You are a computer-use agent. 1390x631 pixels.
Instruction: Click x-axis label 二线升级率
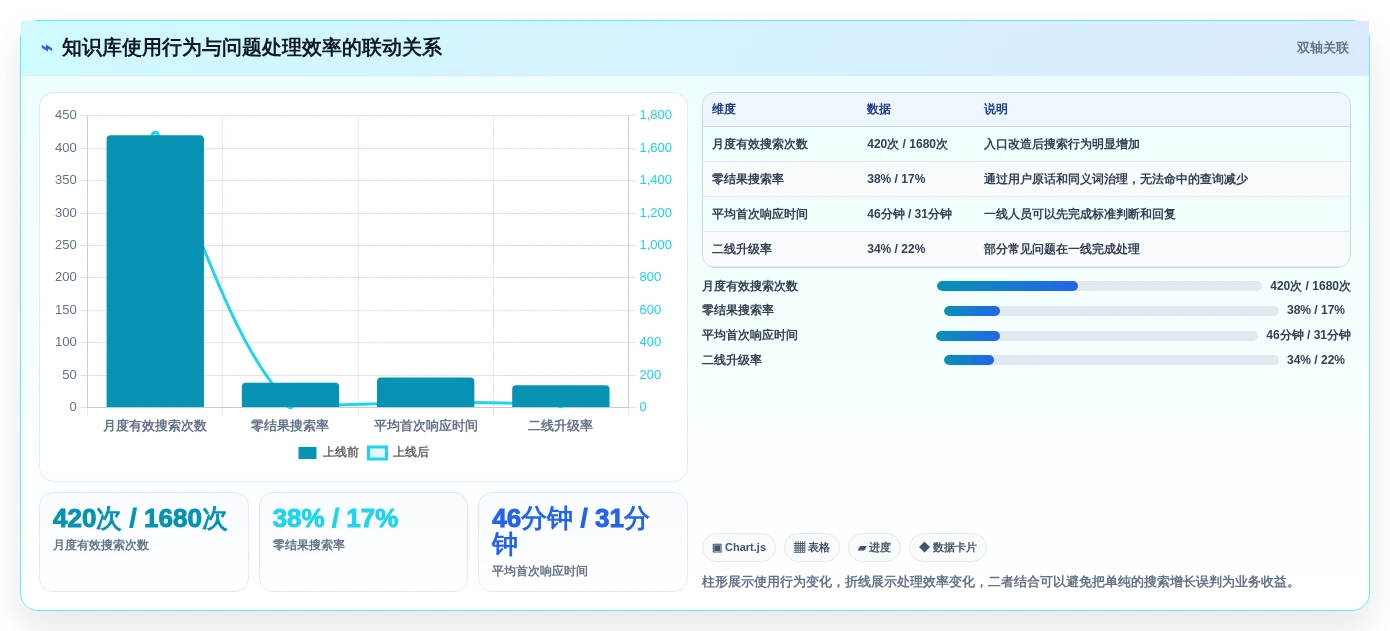[x=560, y=426]
